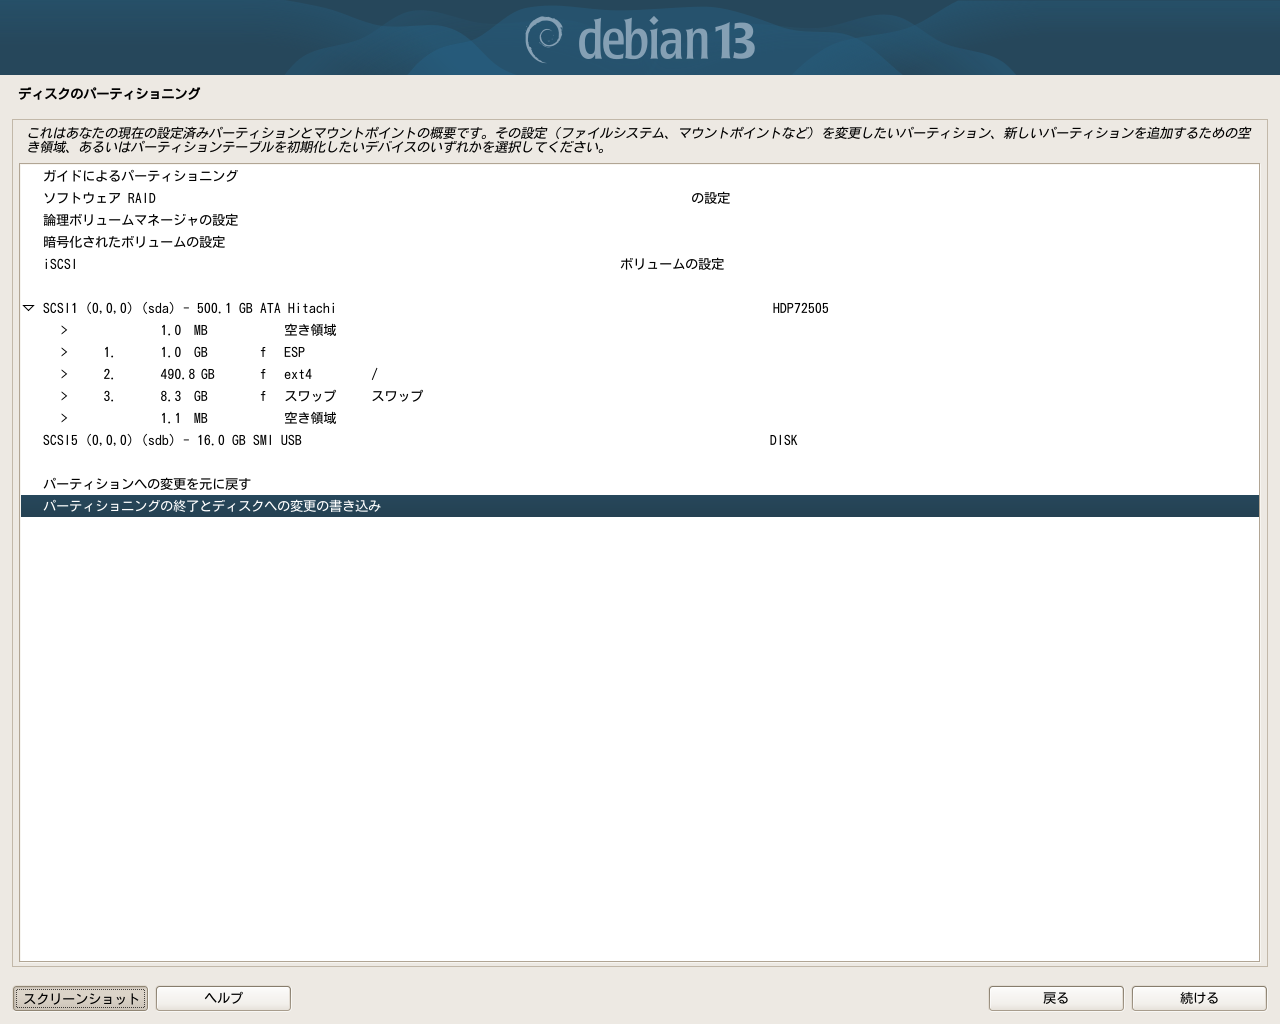The width and height of the screenshot is (1280, 1024).
Task: Choose 暗号化されたボリュームの設定
Action: point(640,242)
